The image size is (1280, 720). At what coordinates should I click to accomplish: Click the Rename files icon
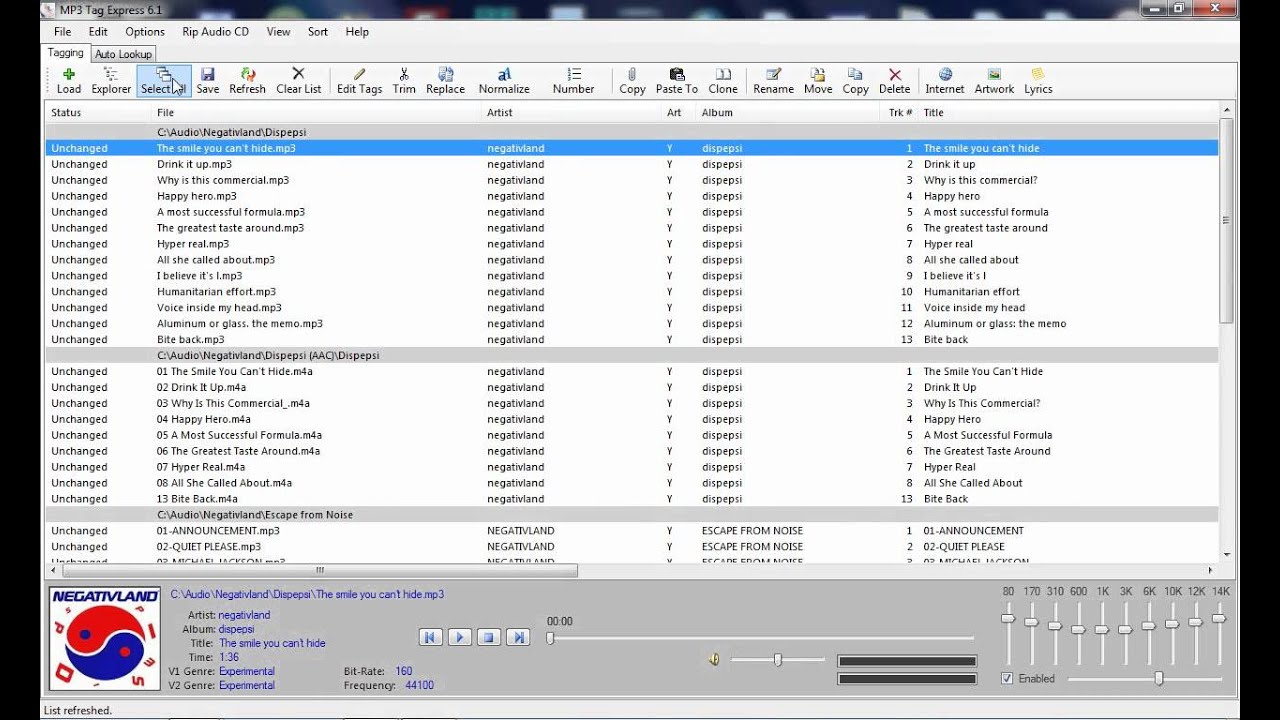773,80
